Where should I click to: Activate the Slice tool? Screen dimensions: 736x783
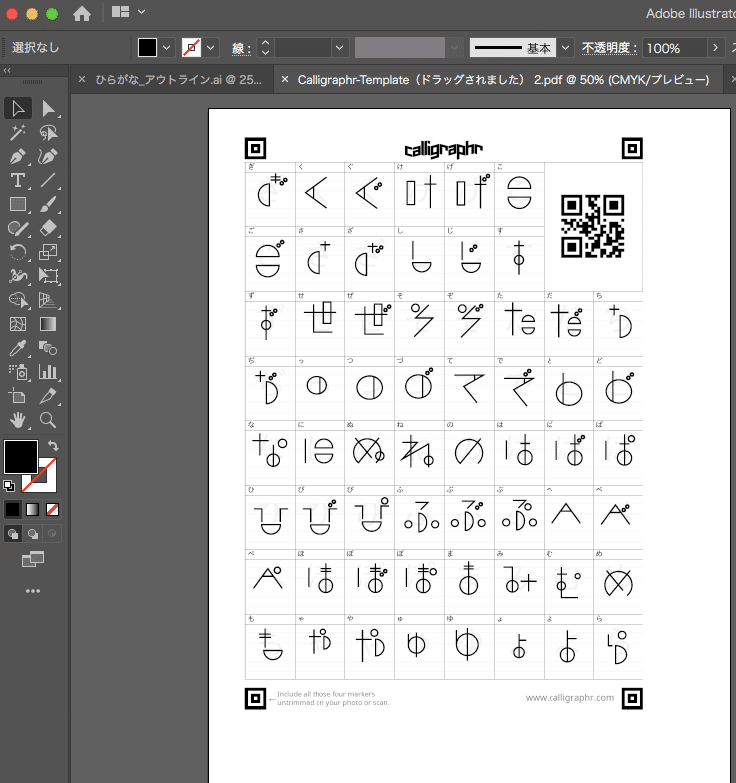click(48, 396)
